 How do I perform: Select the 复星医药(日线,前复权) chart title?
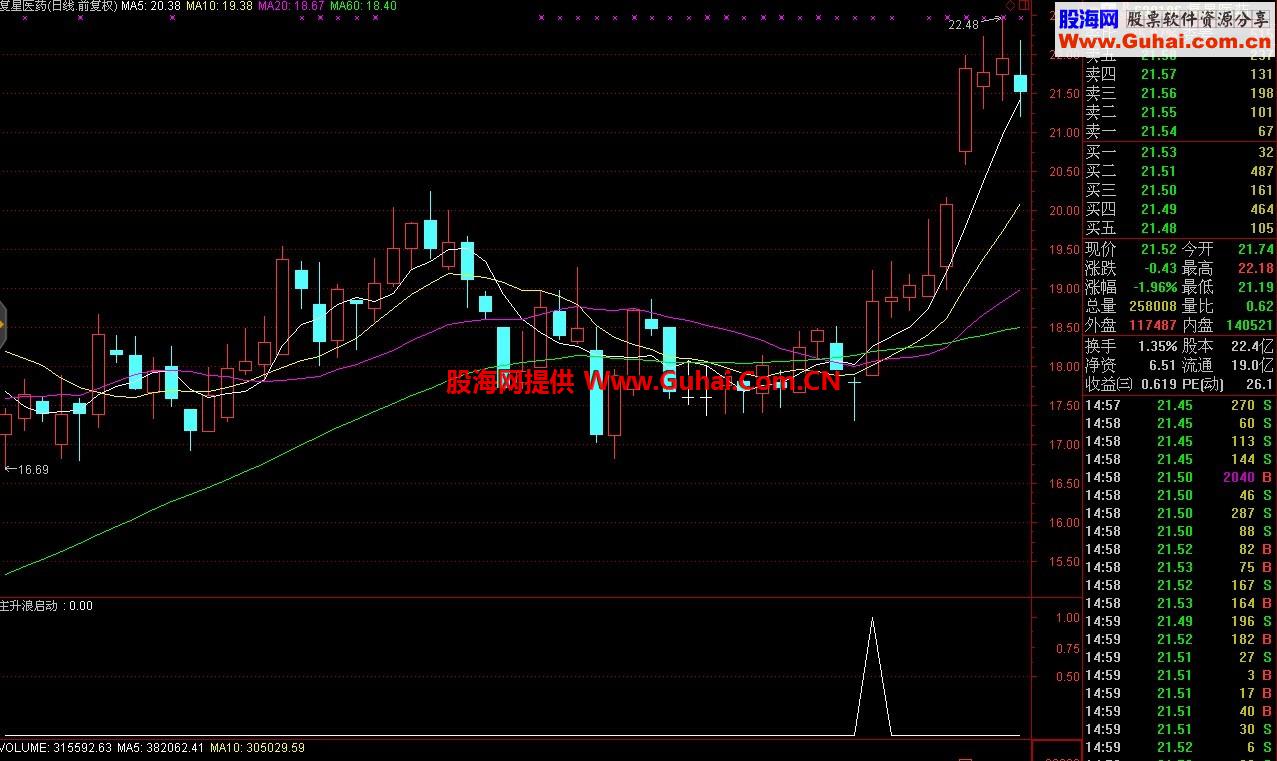[58, 6]
